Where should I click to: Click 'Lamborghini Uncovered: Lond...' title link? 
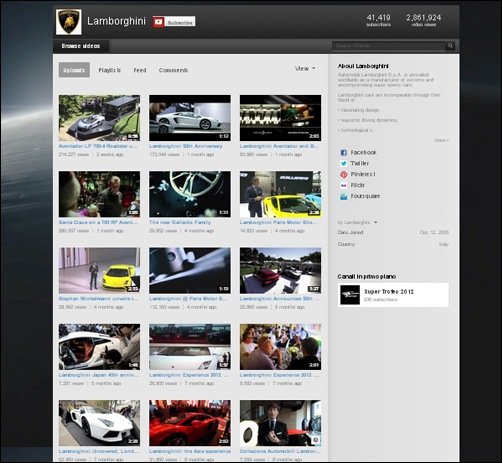(x=98, y=451)
